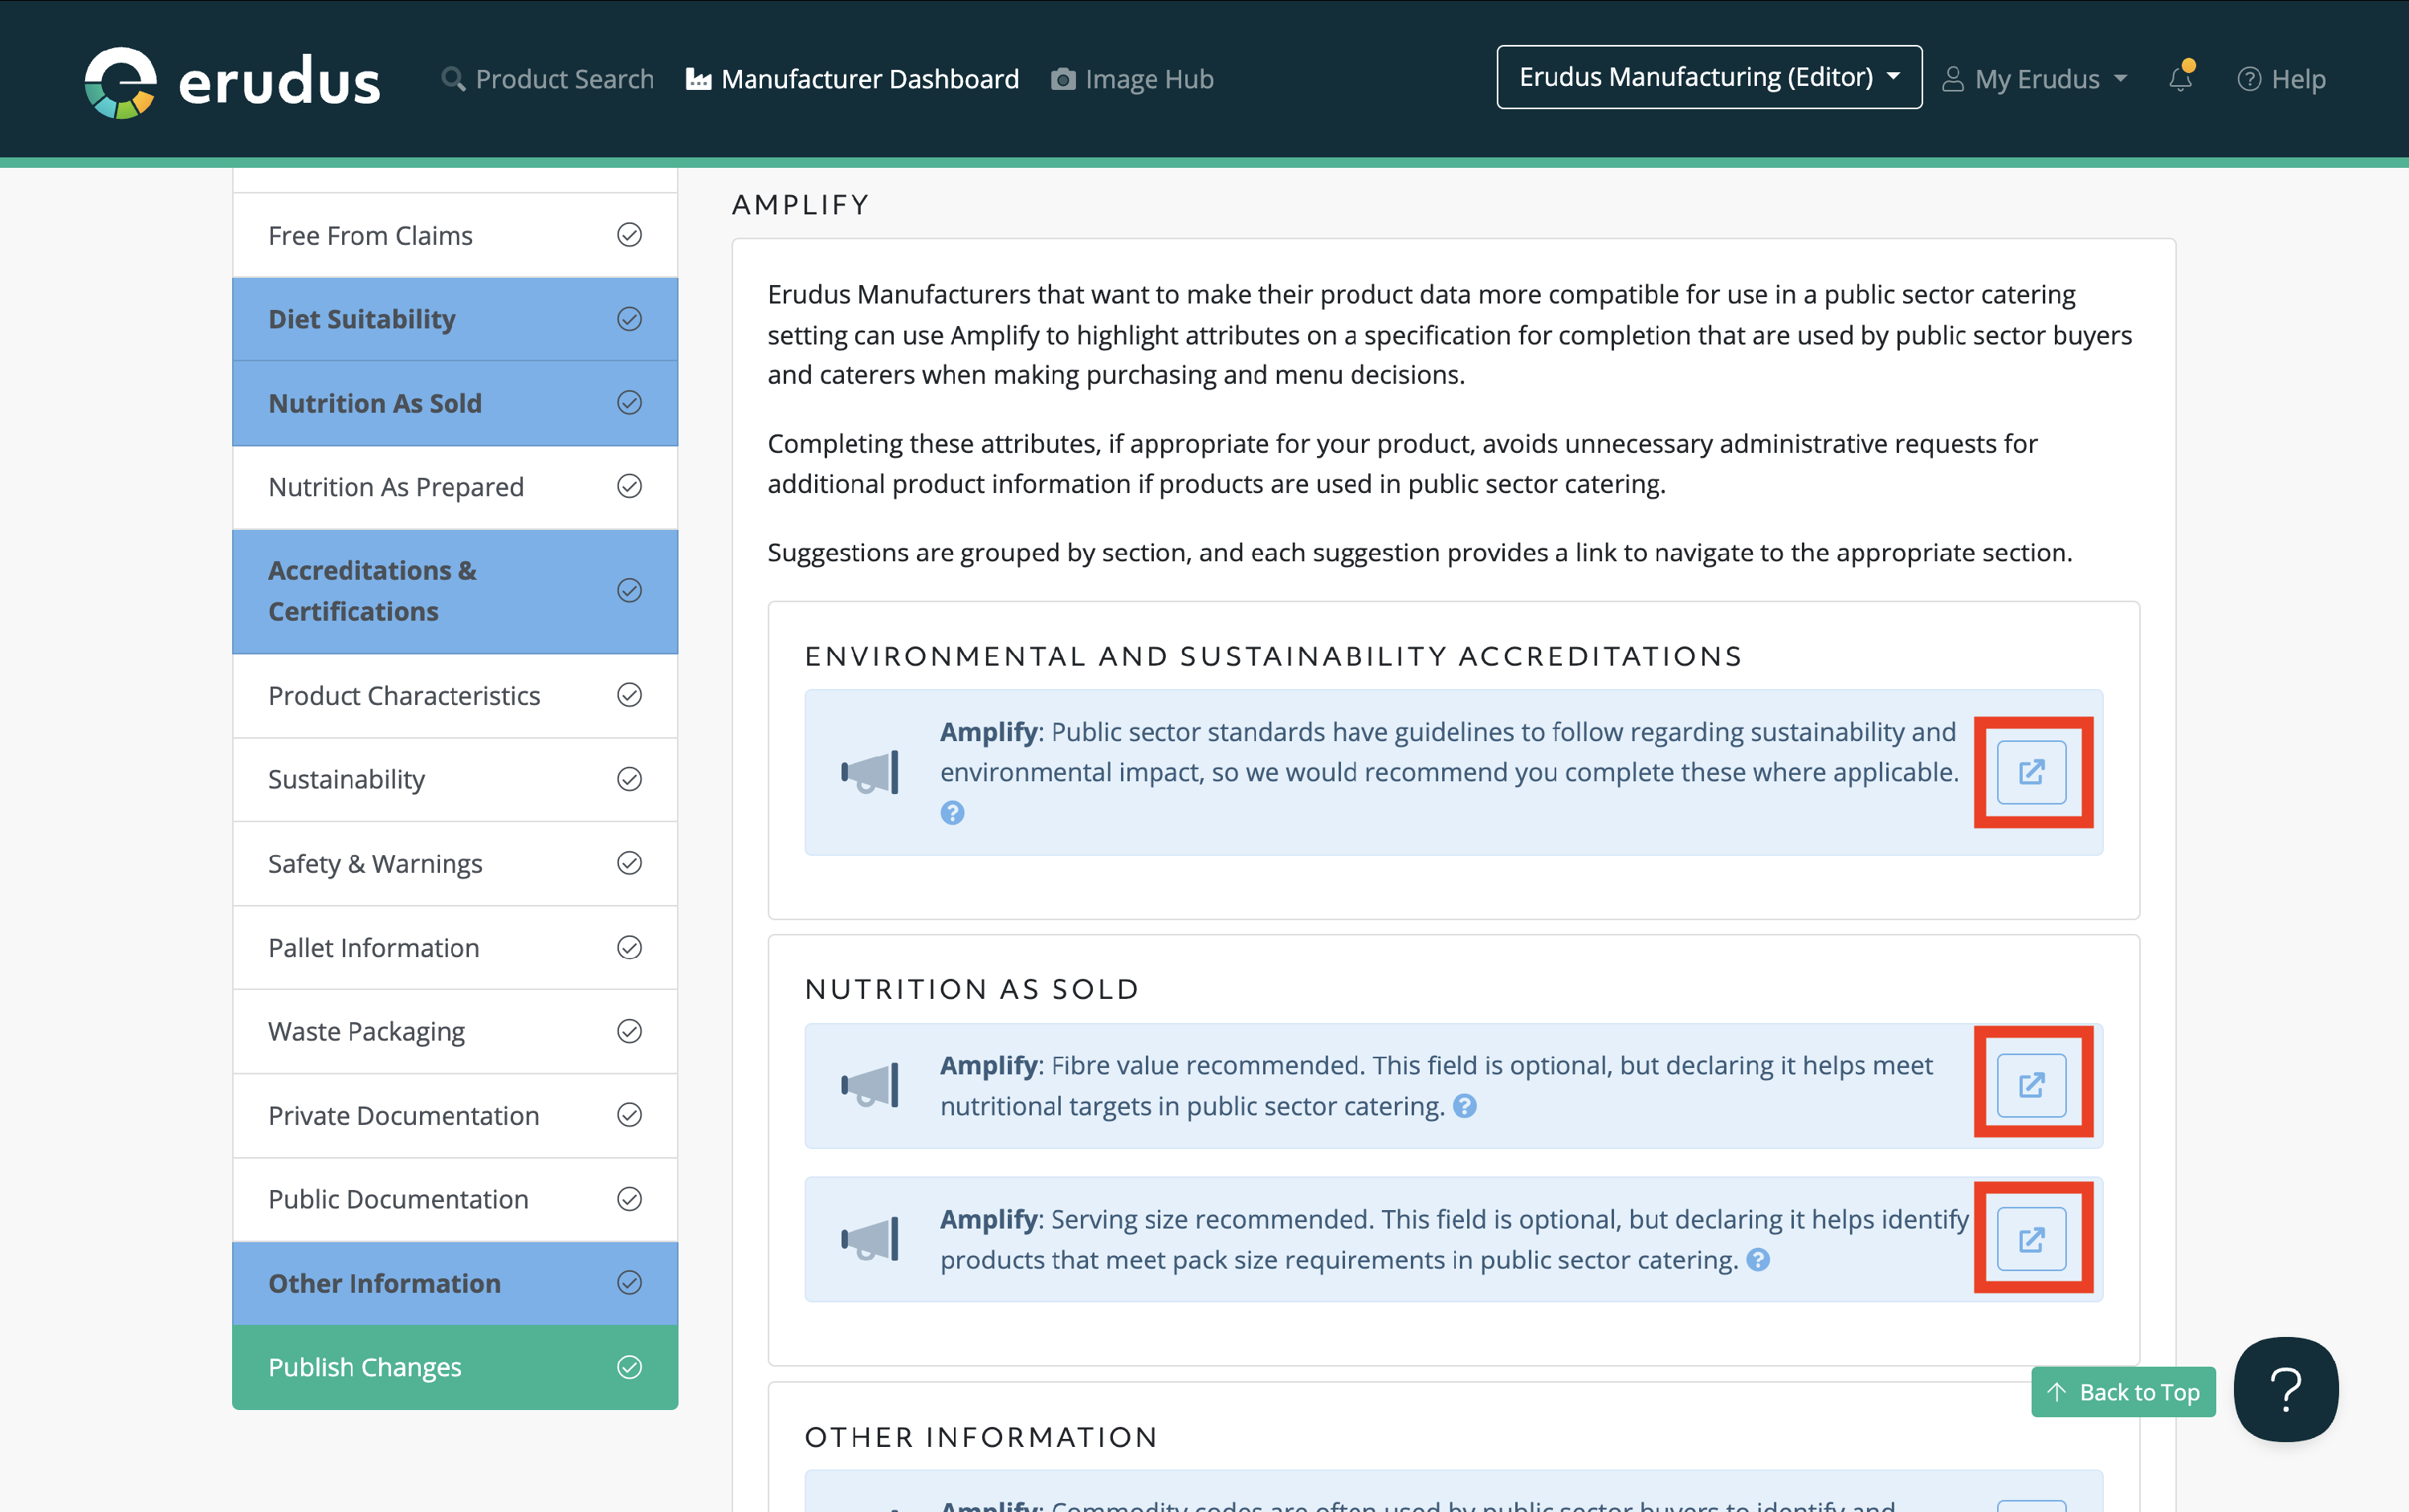Expand Erudus Manufacturing (Editor) dropdown

click(x=1708, y=77)
